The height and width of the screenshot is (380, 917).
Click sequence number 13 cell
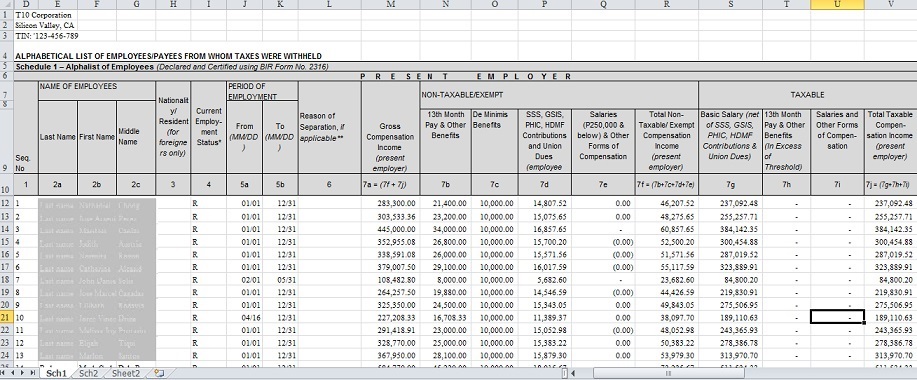click(x=26, y=355)
